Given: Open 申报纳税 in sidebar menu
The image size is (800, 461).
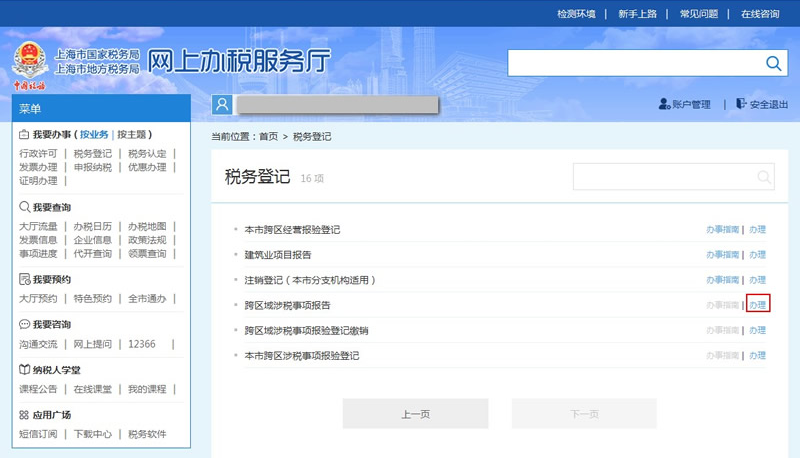Looking at the screenshot, I should coord(92,167).
